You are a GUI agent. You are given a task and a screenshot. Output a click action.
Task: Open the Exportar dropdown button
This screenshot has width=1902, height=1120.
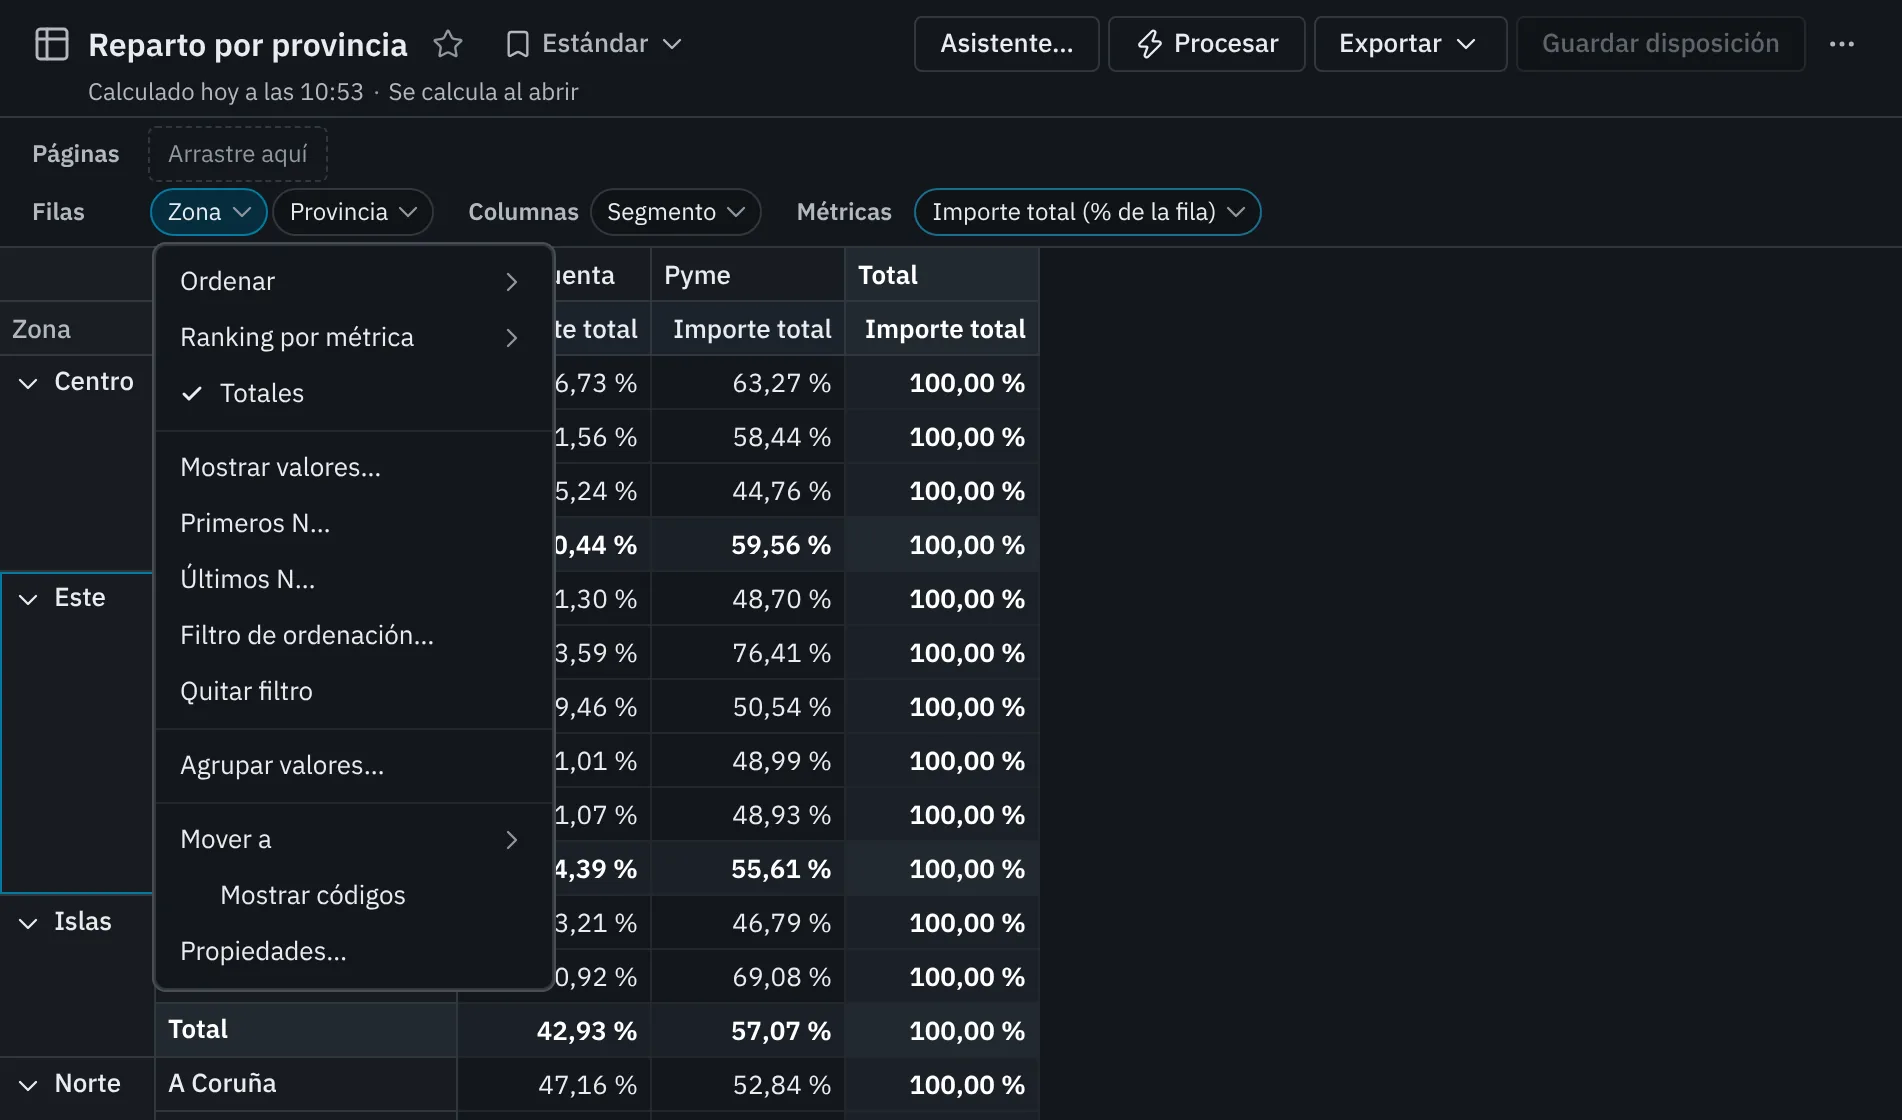coord(1410,44)
